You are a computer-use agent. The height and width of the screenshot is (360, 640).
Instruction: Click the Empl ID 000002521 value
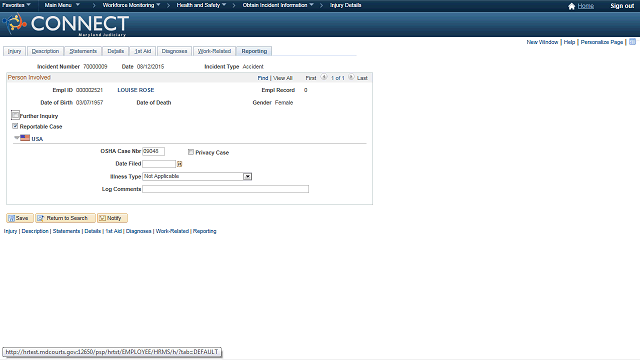(x=89, y=90)
